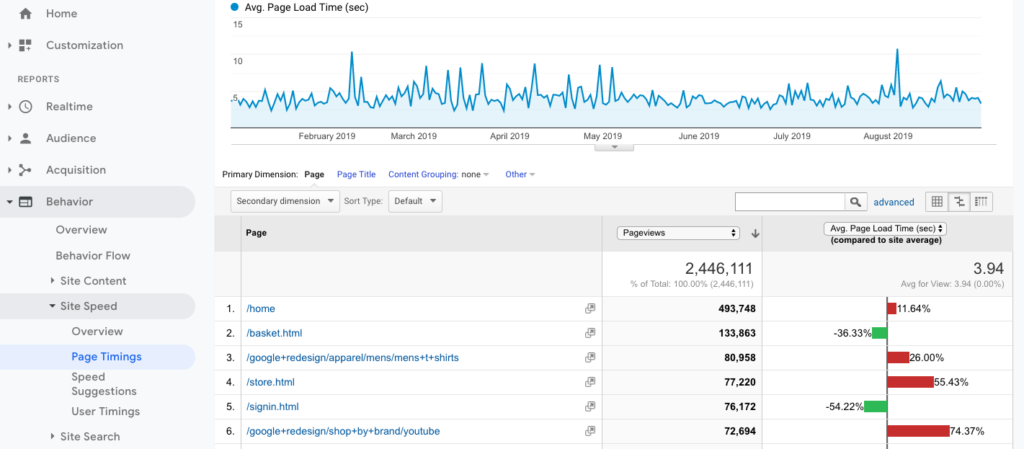
Task: Switch to data table view icon
Action: click(x=936, y=202)
